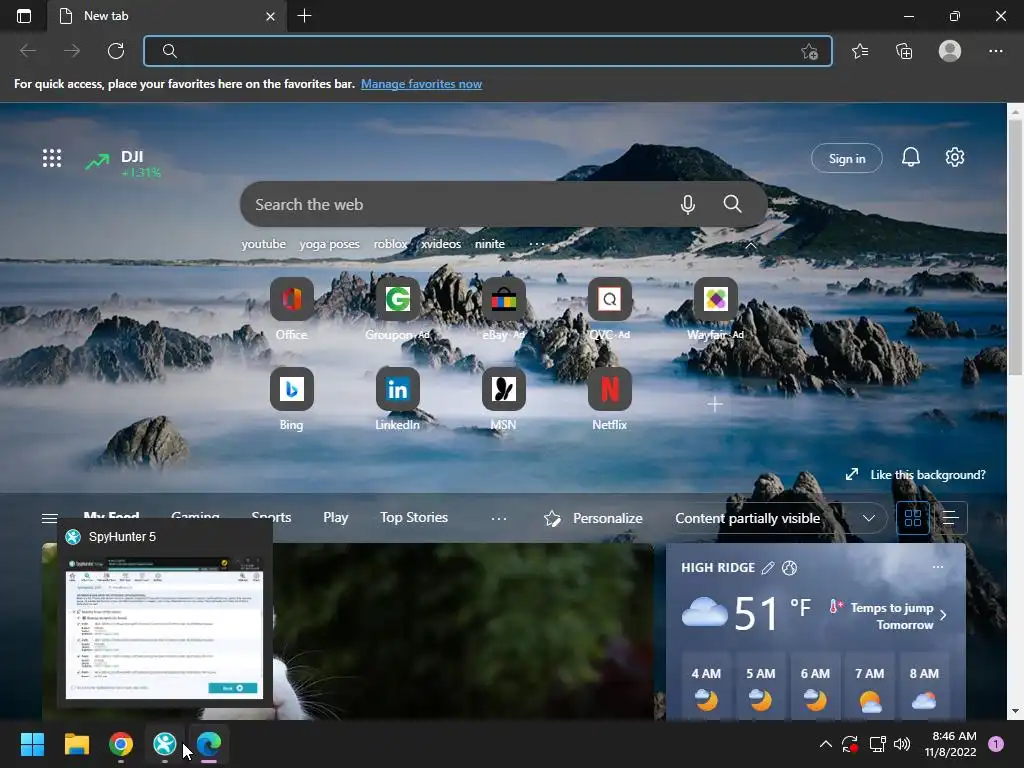Show more suggested searches ellipsis
1024x768 pixels.
536,244
